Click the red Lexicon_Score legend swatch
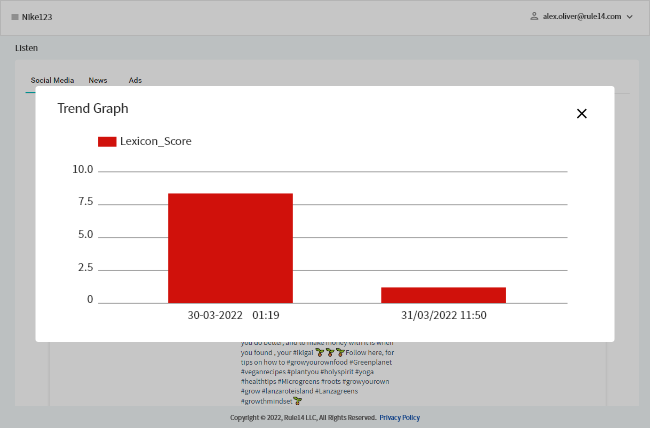Viewport: 650px width, 428px height. coord(107,142)
